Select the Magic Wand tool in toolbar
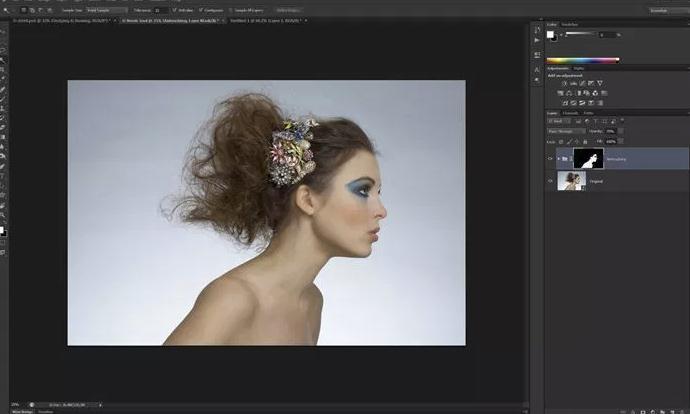Viewport: 690px width, 414px height. click(4, 60)
